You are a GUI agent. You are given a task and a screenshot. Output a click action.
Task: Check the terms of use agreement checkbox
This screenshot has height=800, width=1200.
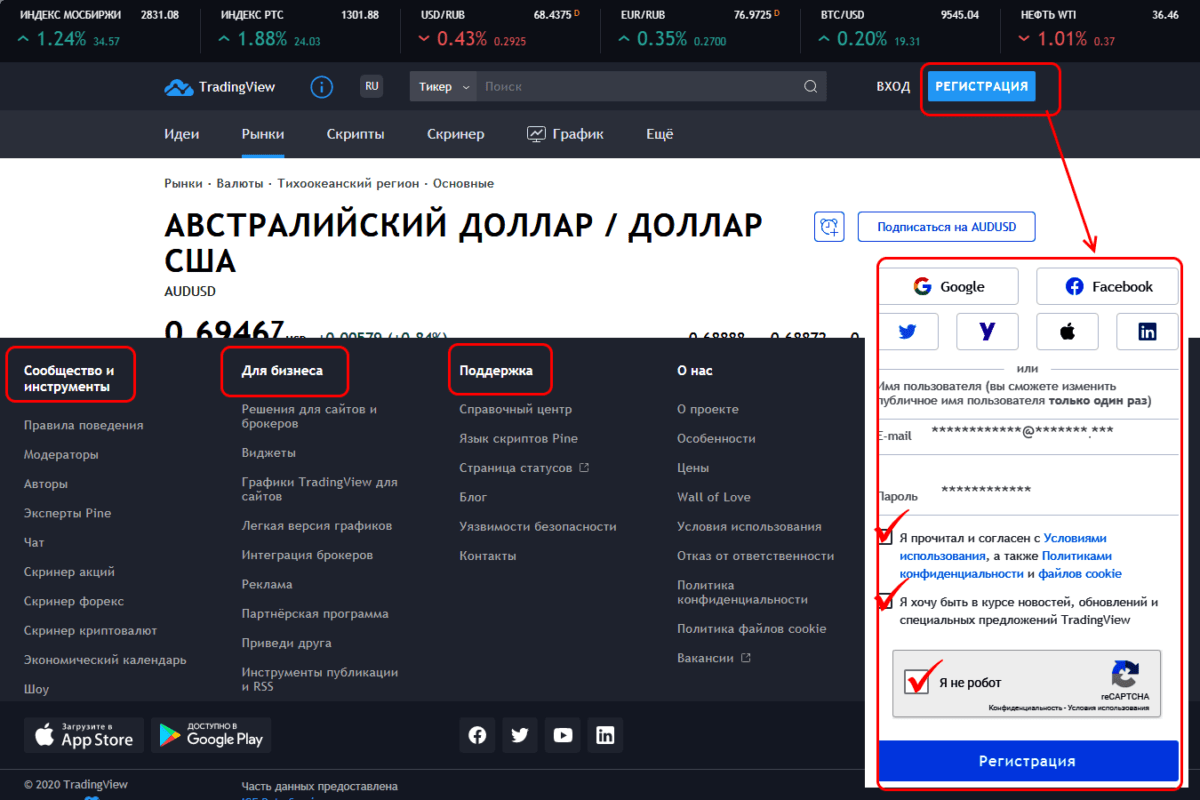click(885, 538)
